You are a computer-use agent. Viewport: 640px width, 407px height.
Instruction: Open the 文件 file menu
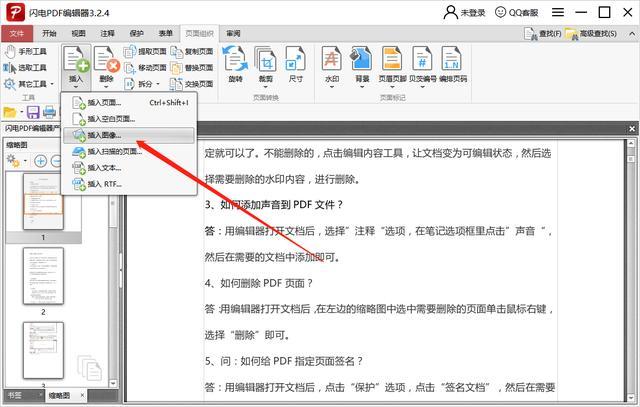click(17, 33)
